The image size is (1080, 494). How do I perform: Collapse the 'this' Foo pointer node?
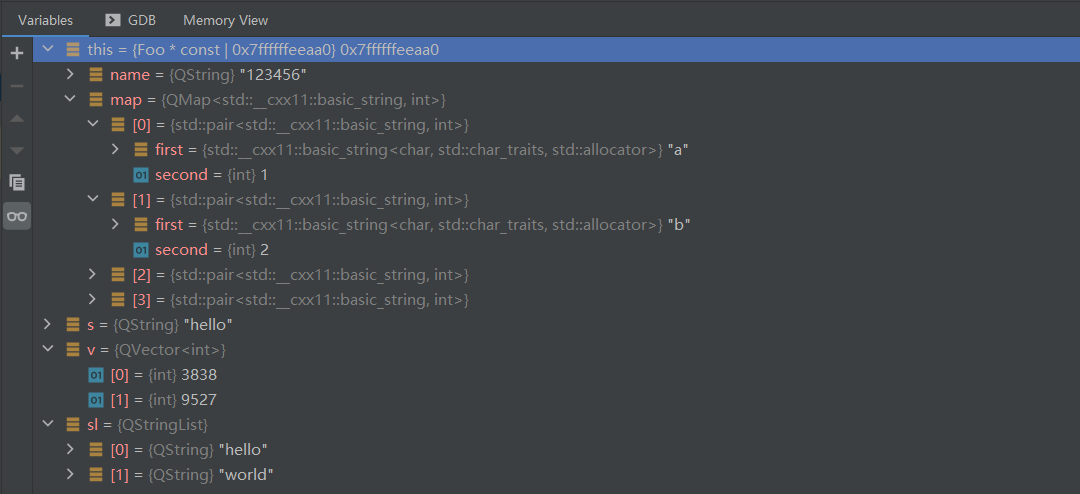[x=48, y=50]
